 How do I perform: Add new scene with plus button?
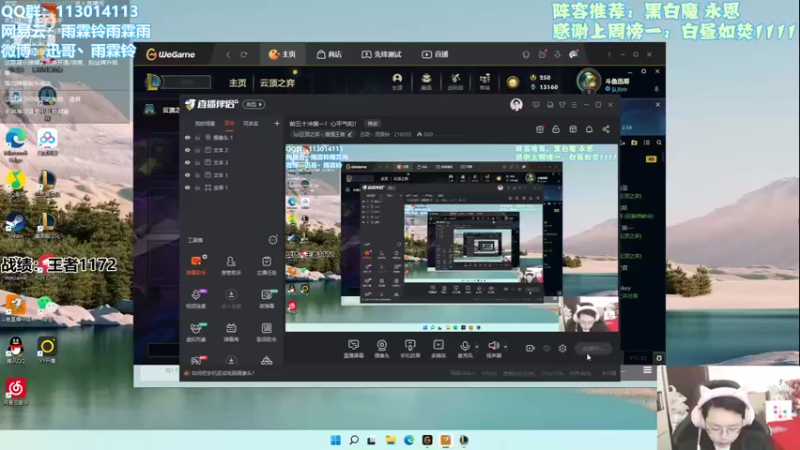coord(277,123)
